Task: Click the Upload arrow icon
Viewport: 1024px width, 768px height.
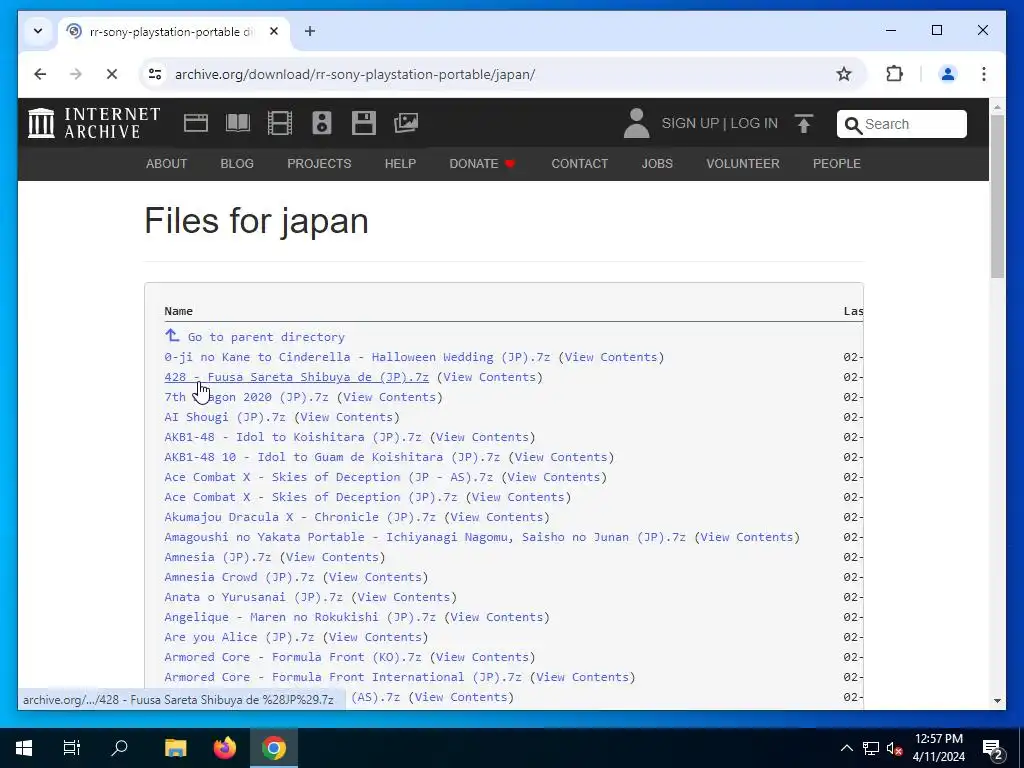Action: click(804, 123)
